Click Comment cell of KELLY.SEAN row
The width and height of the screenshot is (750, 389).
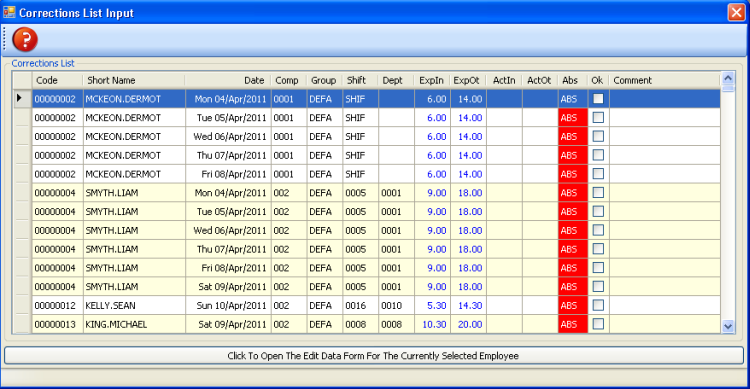click(x=665, y=305)
